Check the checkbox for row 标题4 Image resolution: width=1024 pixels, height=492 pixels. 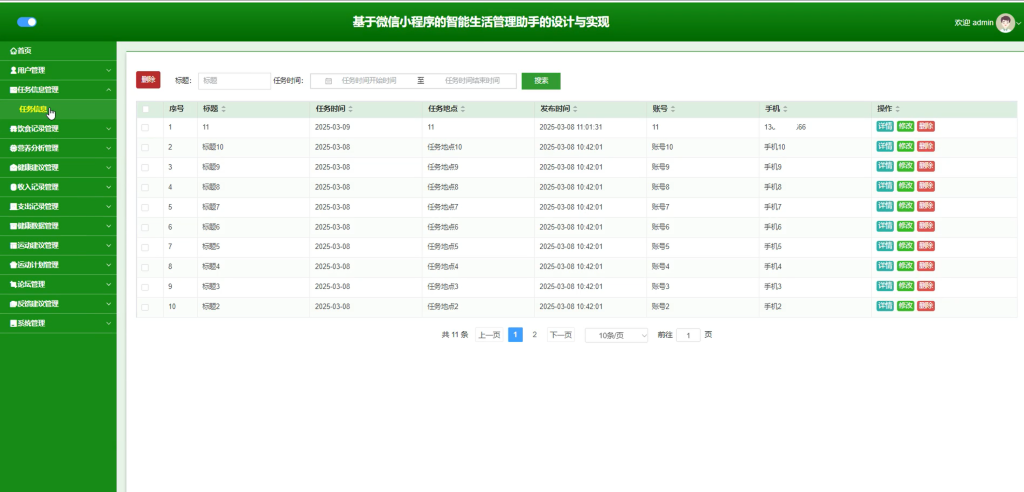(x=145, y=267)
